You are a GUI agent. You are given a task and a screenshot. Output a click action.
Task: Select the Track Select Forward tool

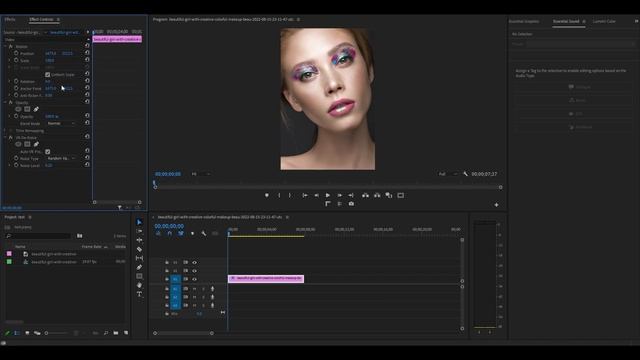click(139, 231)
